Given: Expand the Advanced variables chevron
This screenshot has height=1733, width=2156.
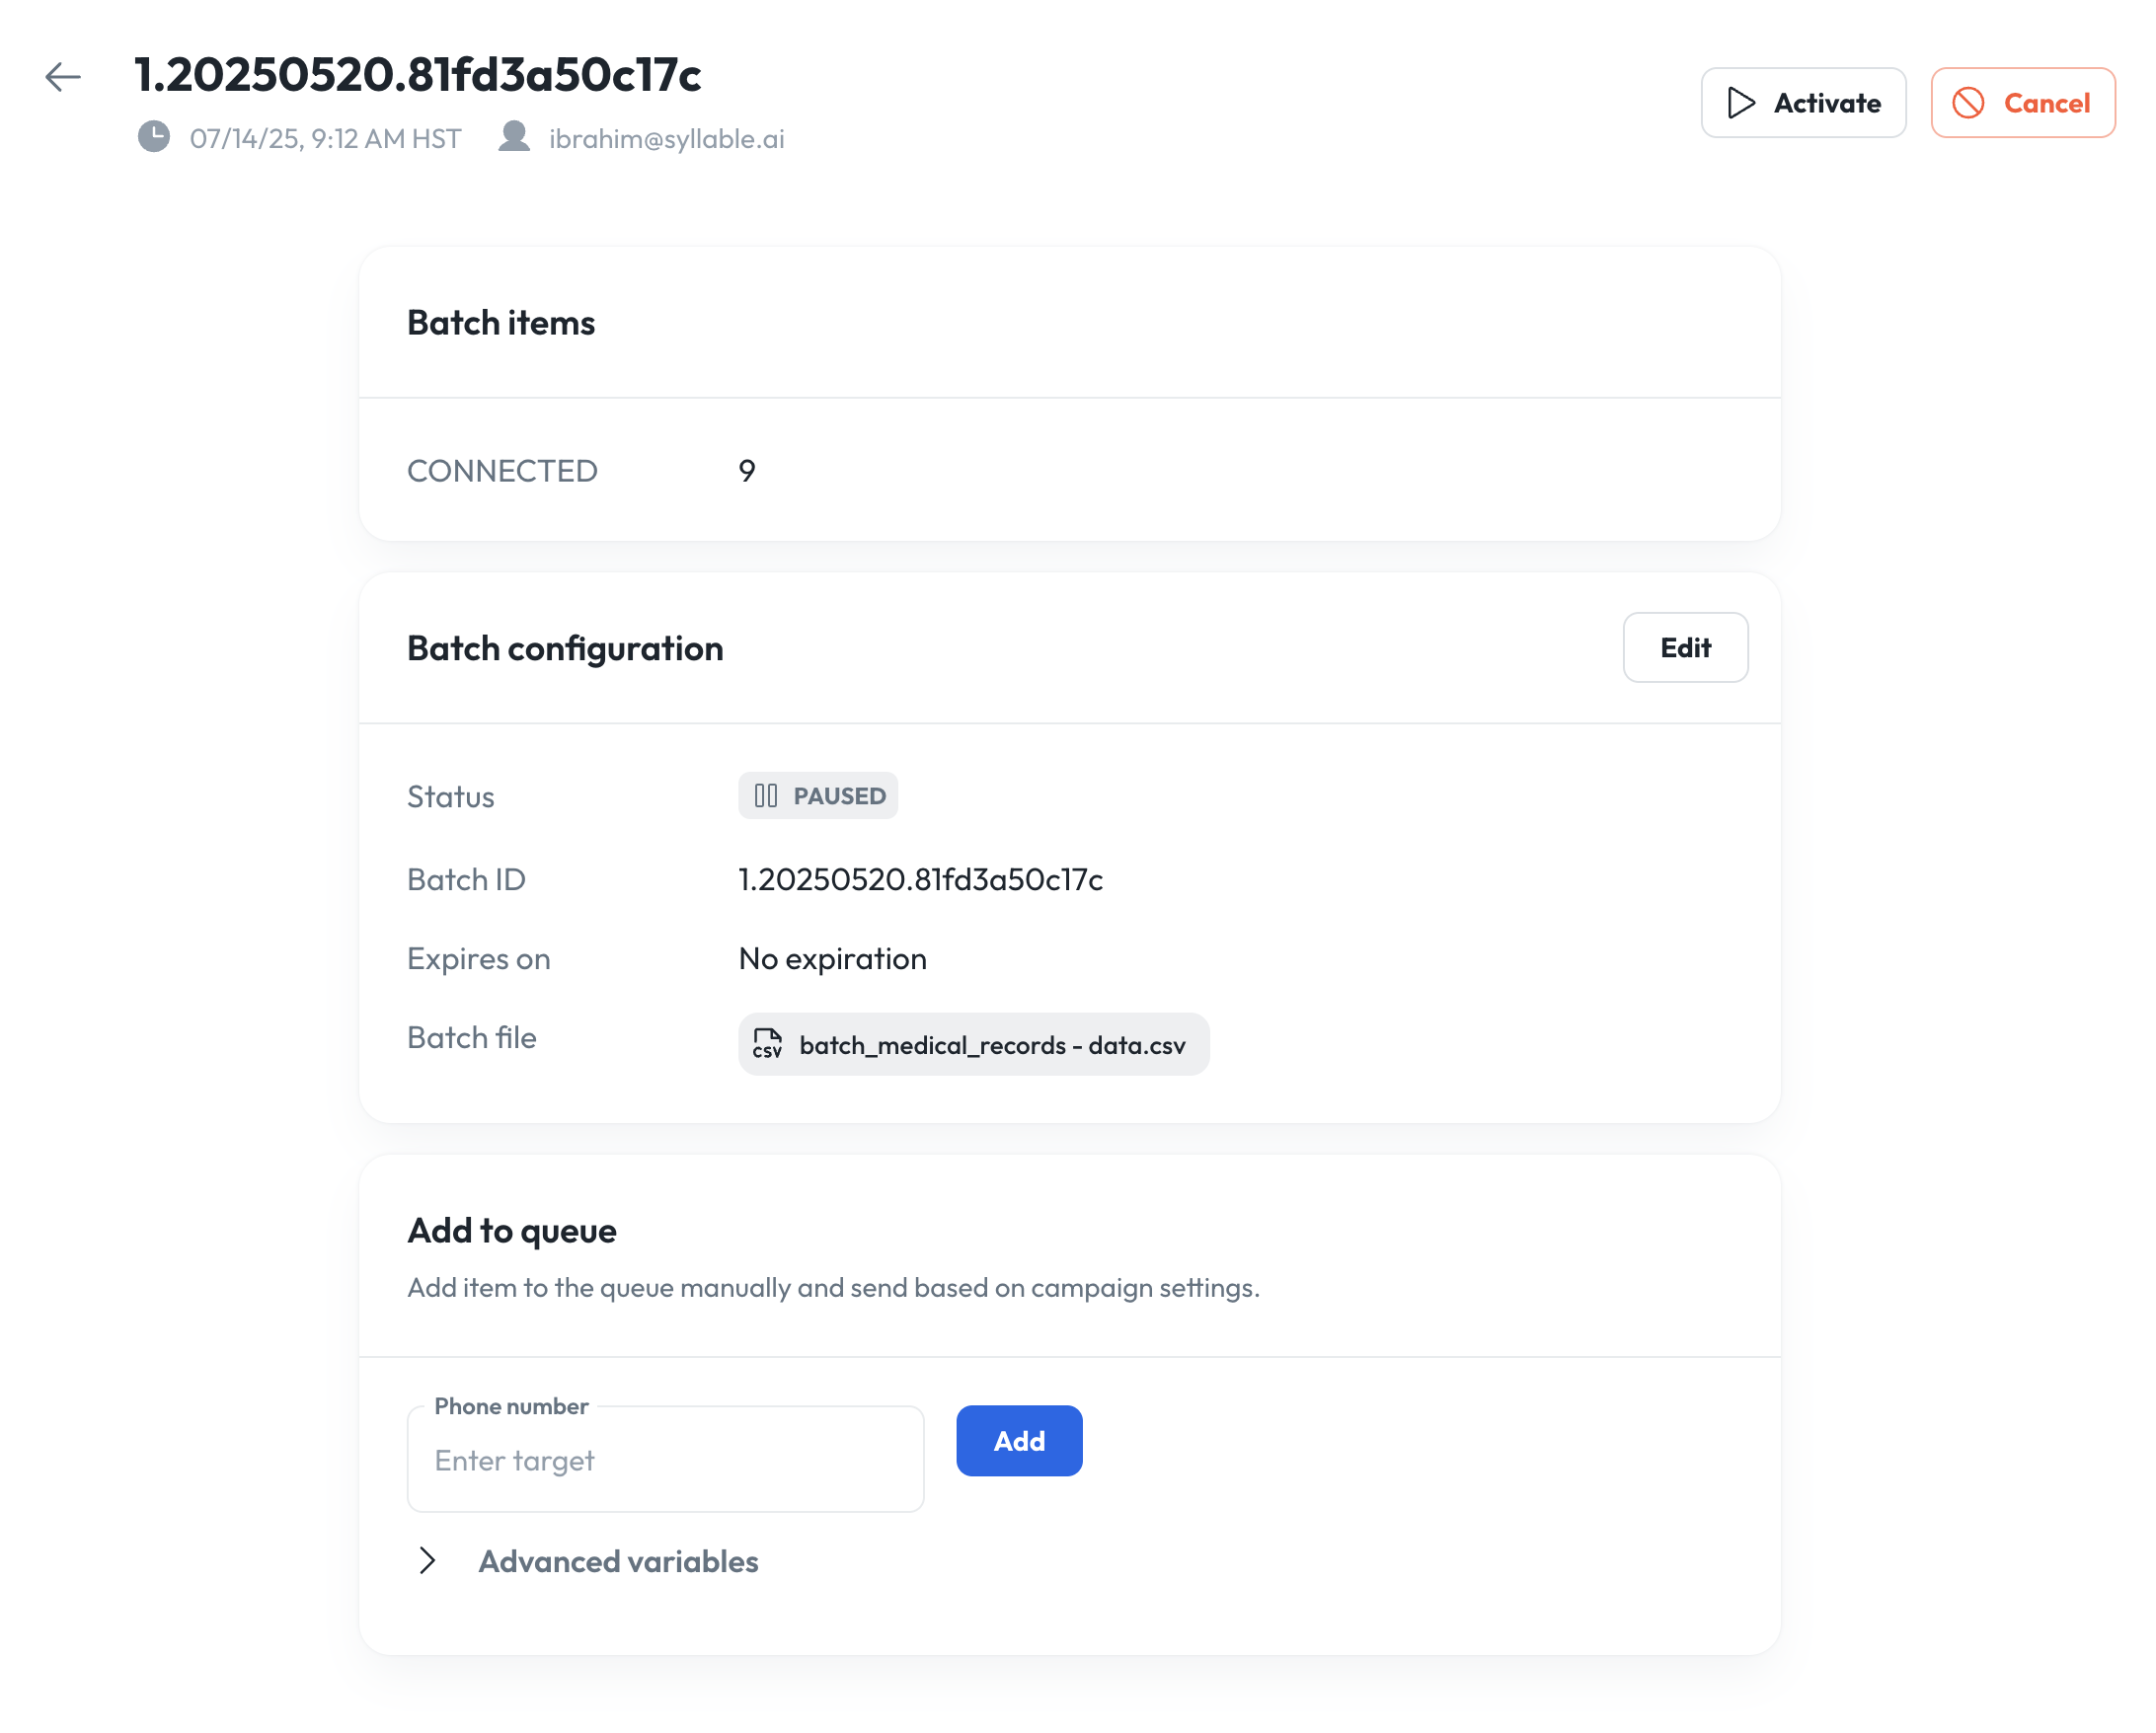Looking at the screenshot, I should tap(427, 1561).
